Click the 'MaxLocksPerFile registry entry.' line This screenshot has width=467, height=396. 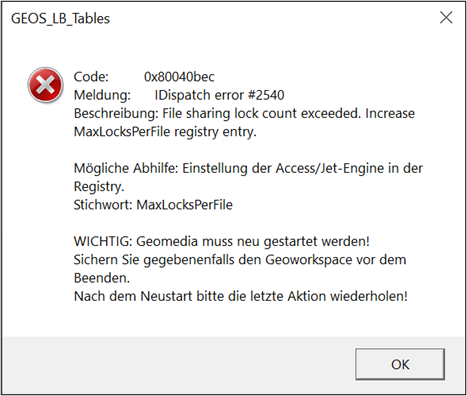pos(165,132)
